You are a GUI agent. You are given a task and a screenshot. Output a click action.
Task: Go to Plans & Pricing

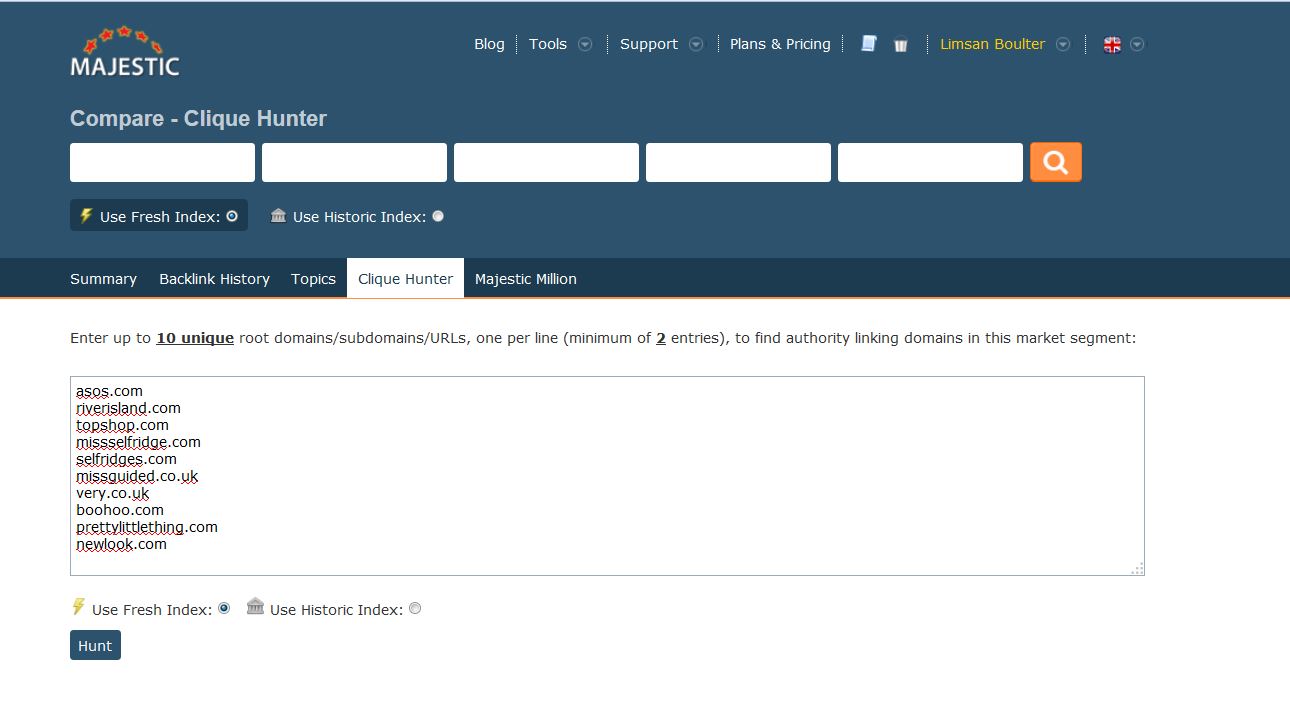(x=780, y=44)
